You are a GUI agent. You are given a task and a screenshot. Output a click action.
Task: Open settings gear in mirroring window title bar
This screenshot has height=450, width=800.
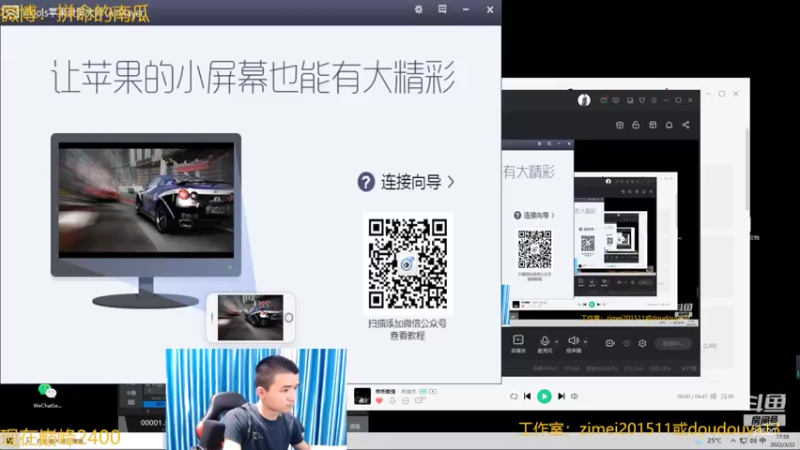(418, 9)
